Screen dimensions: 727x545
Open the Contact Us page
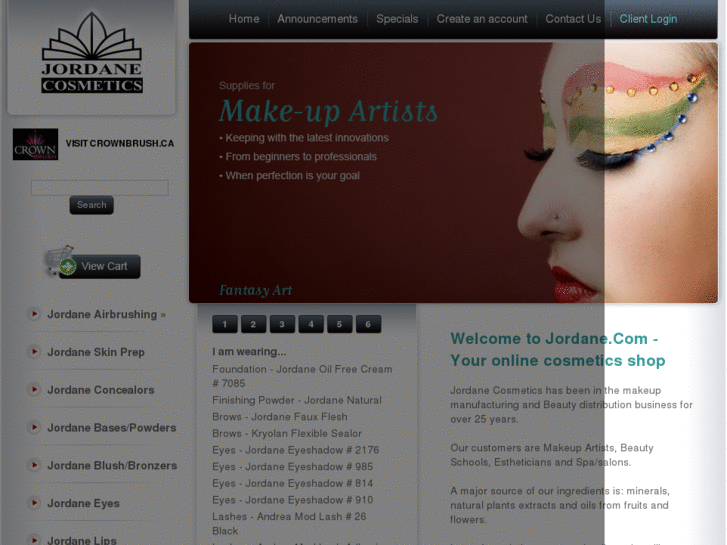click(573, 19)
